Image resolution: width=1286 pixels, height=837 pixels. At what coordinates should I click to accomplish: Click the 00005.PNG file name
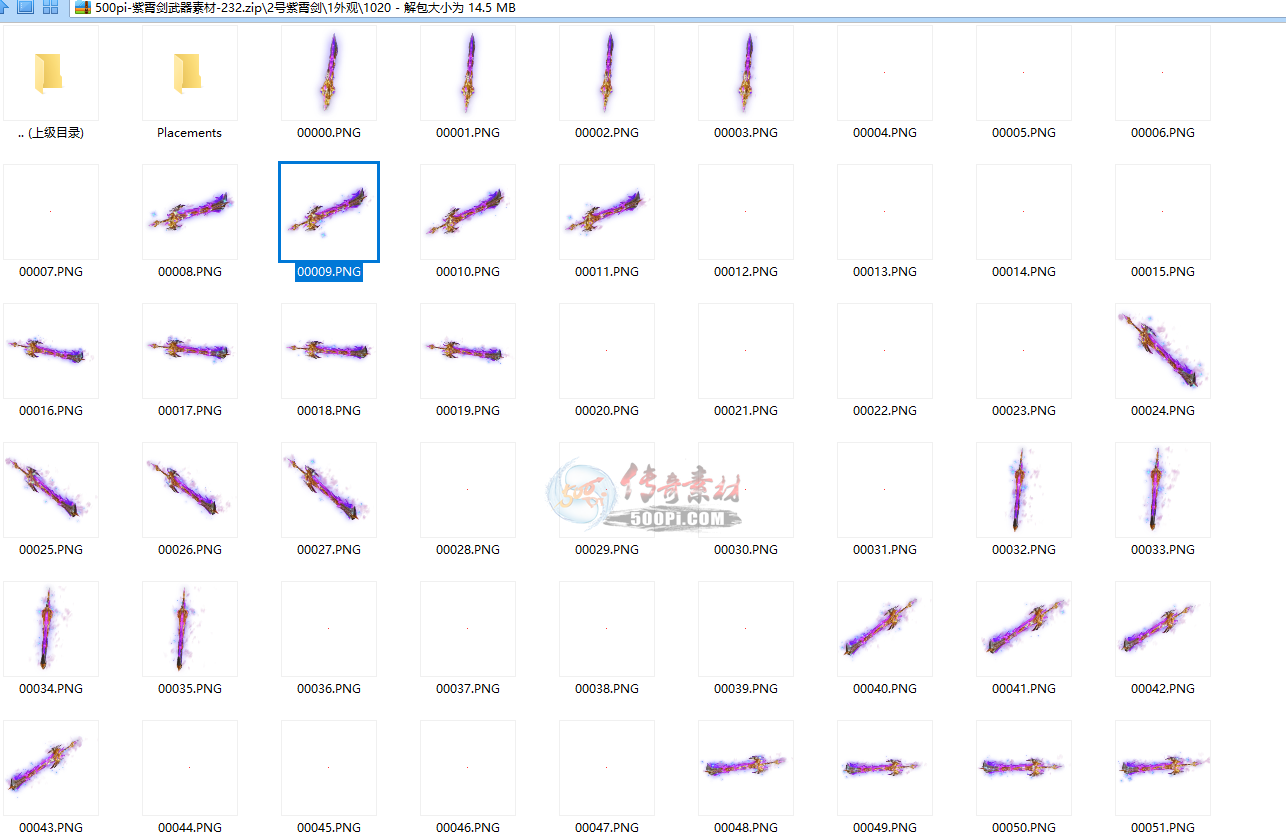coord(1024,133)
